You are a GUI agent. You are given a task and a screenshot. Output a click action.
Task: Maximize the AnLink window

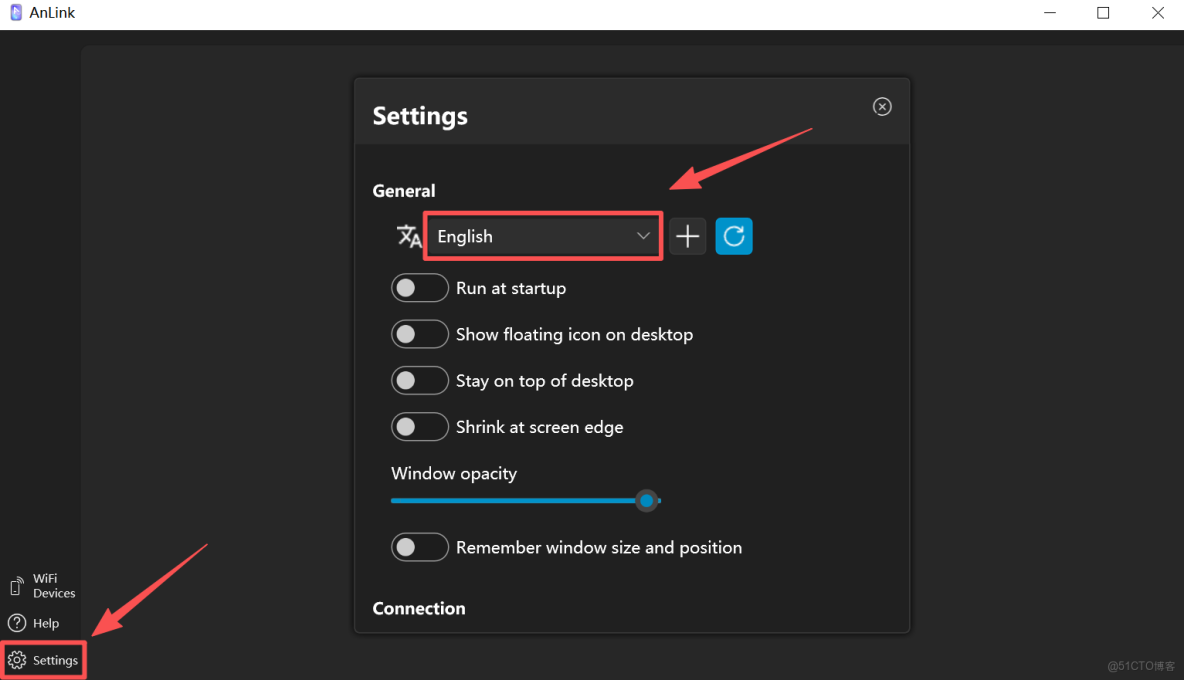pos(1103,13)
